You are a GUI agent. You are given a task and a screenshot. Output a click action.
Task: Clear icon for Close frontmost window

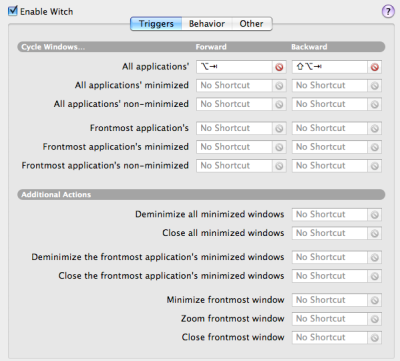[375, 337]
